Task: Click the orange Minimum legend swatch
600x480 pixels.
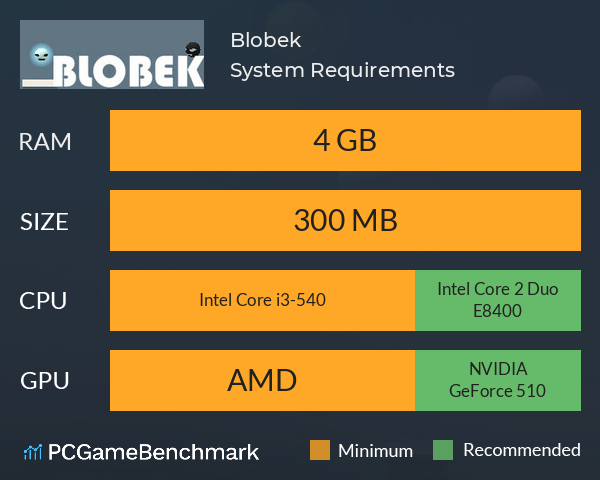Action: point(320,450)
